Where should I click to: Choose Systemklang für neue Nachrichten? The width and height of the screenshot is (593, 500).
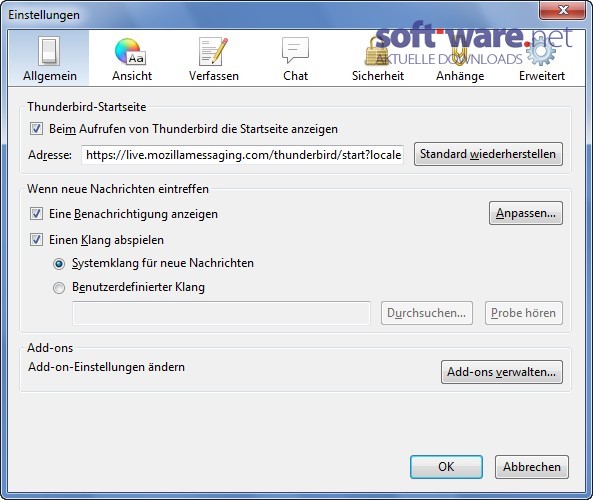coord(59,264)
